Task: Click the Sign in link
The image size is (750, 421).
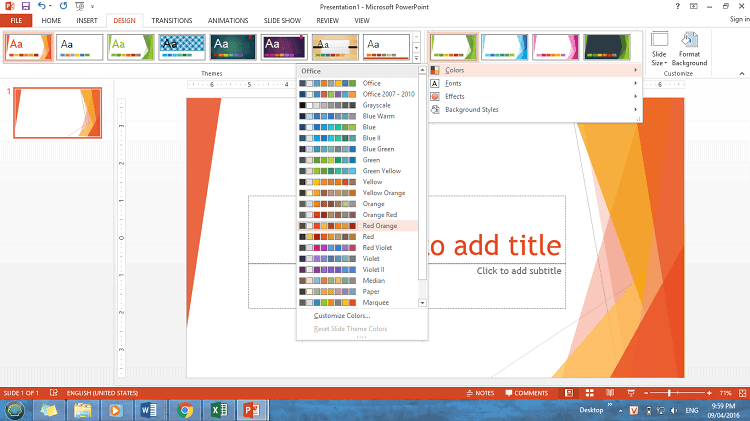Action: [x=739, y=19]
